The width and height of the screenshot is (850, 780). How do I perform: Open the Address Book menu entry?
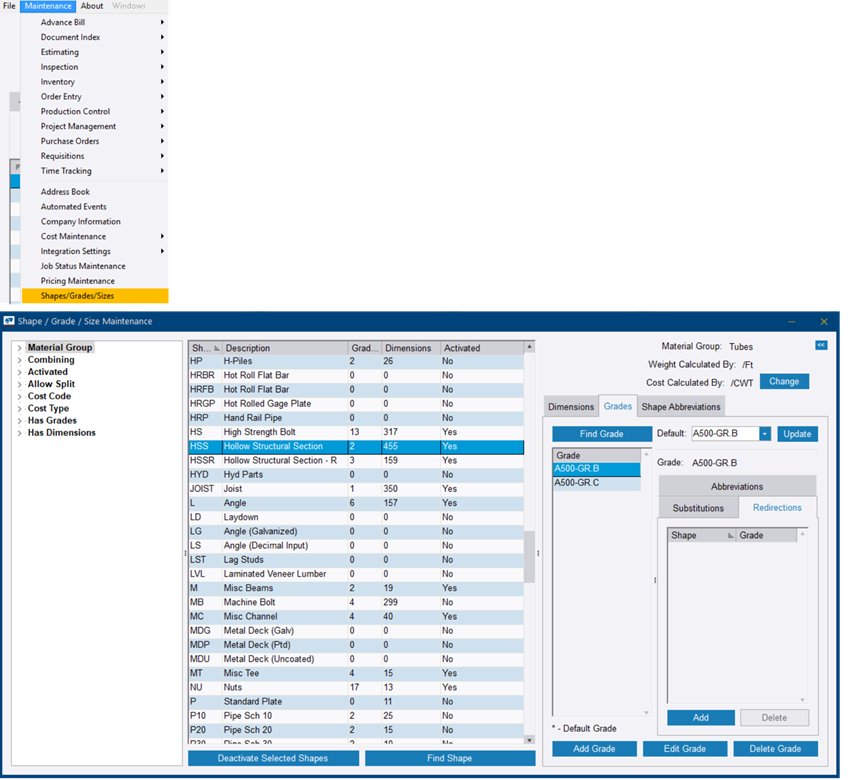(95, 192)
